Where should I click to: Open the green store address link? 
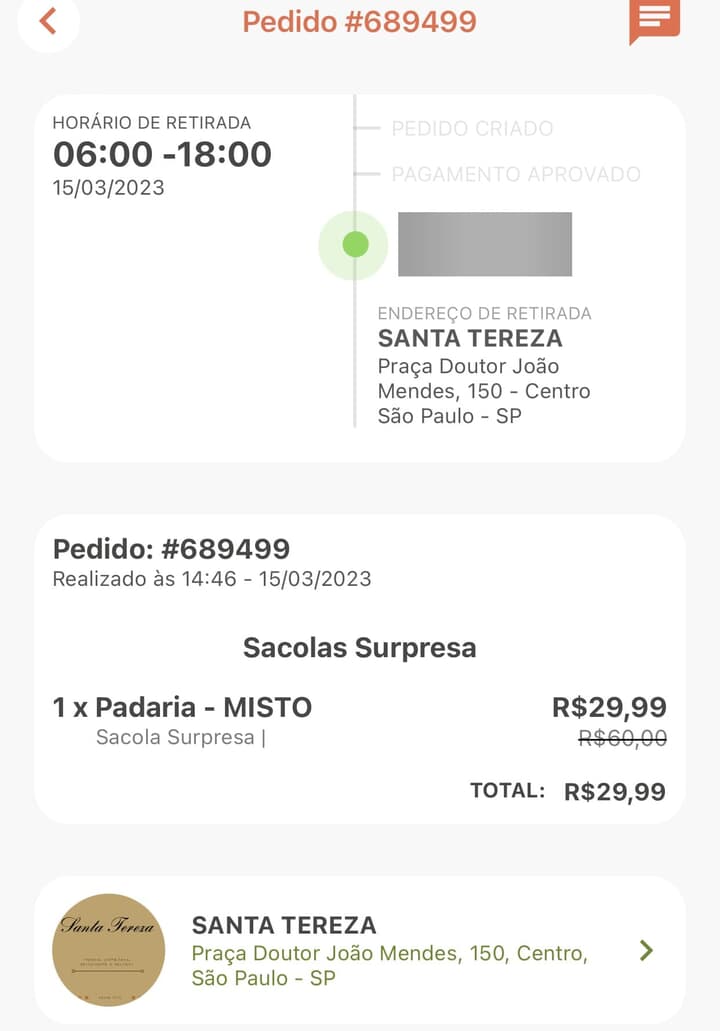coord(389,965)
